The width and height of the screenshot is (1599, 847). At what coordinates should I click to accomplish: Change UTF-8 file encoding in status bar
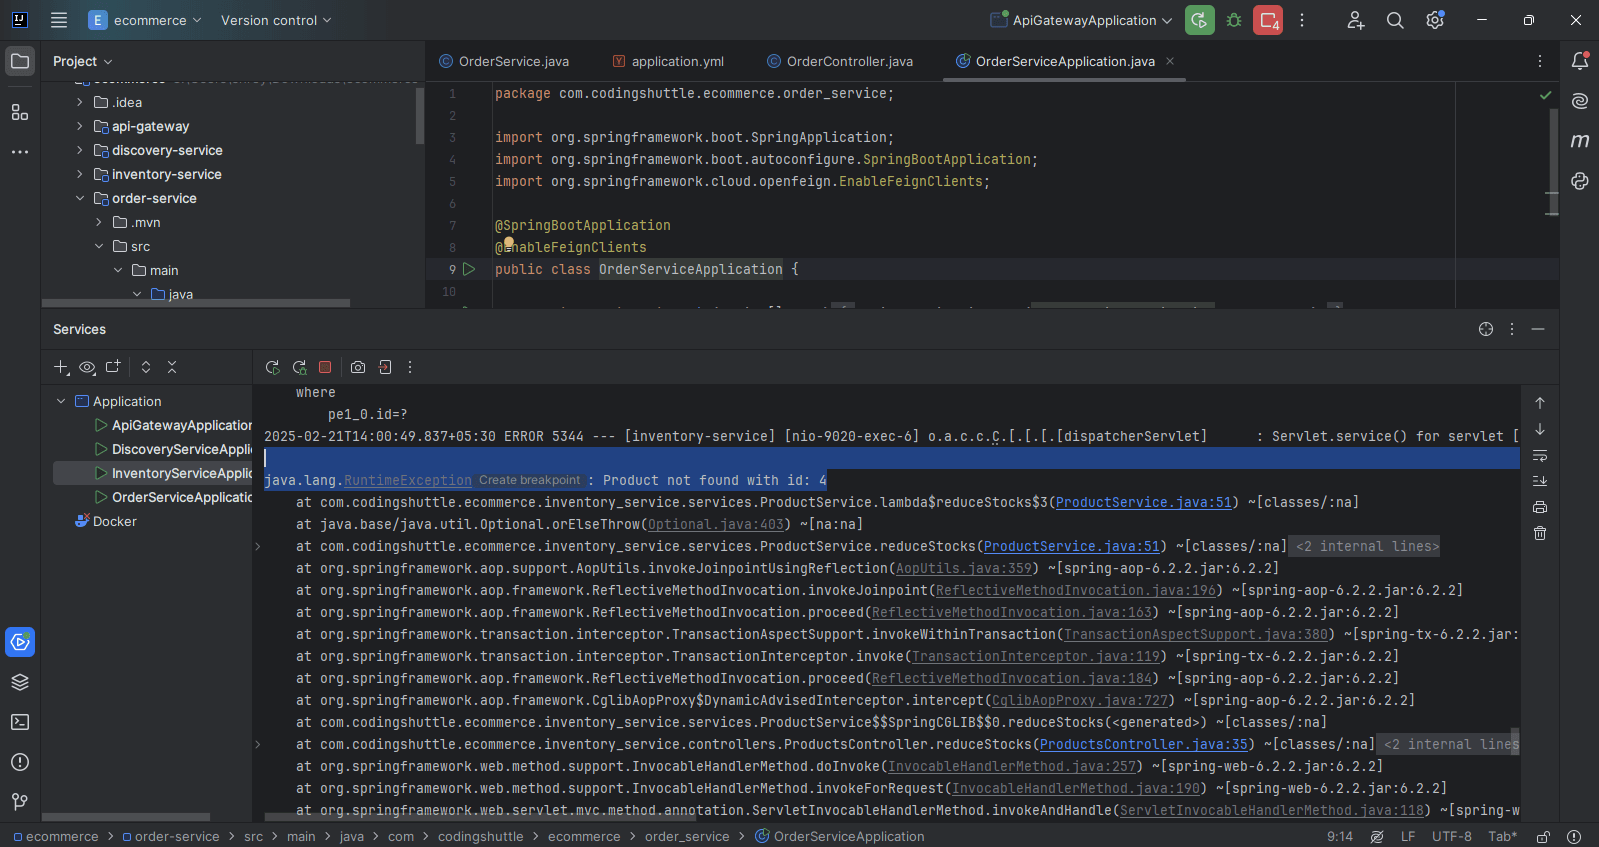(1451, 837)
